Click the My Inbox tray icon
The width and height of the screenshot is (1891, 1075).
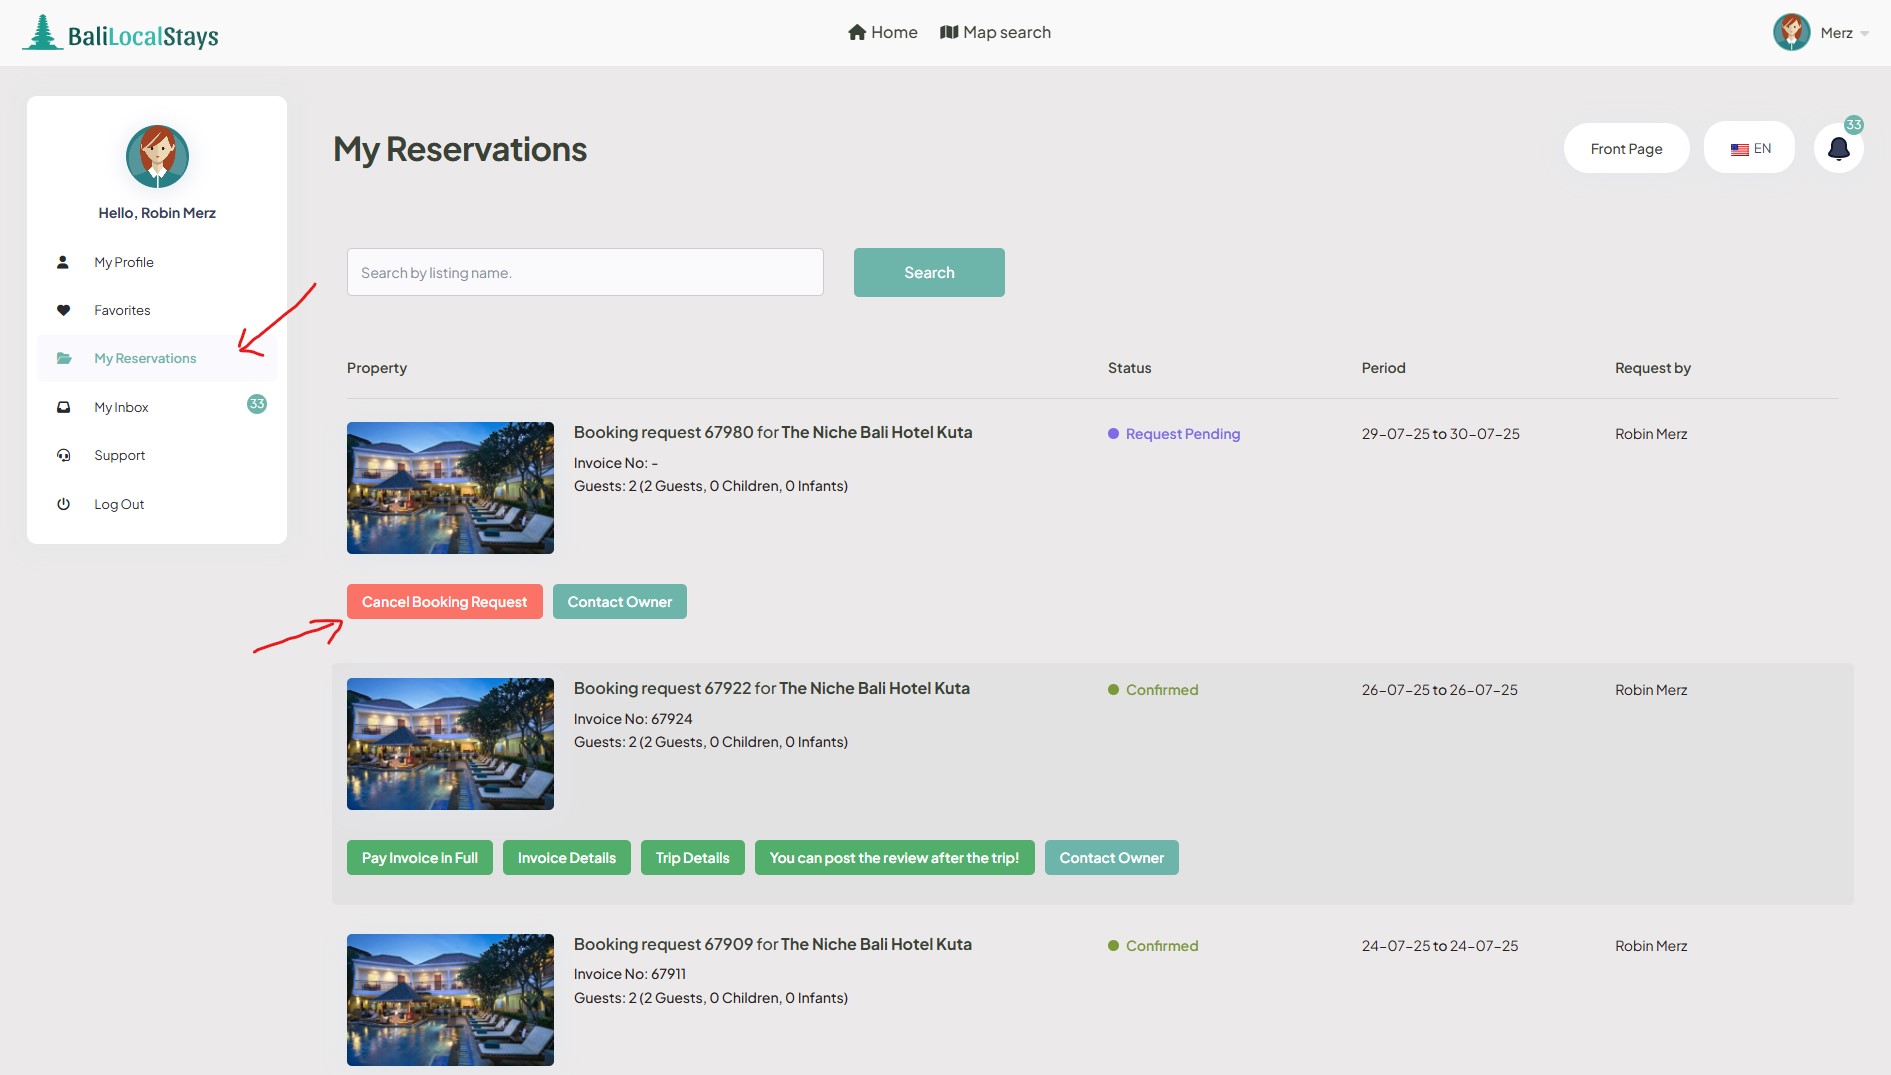63,407
